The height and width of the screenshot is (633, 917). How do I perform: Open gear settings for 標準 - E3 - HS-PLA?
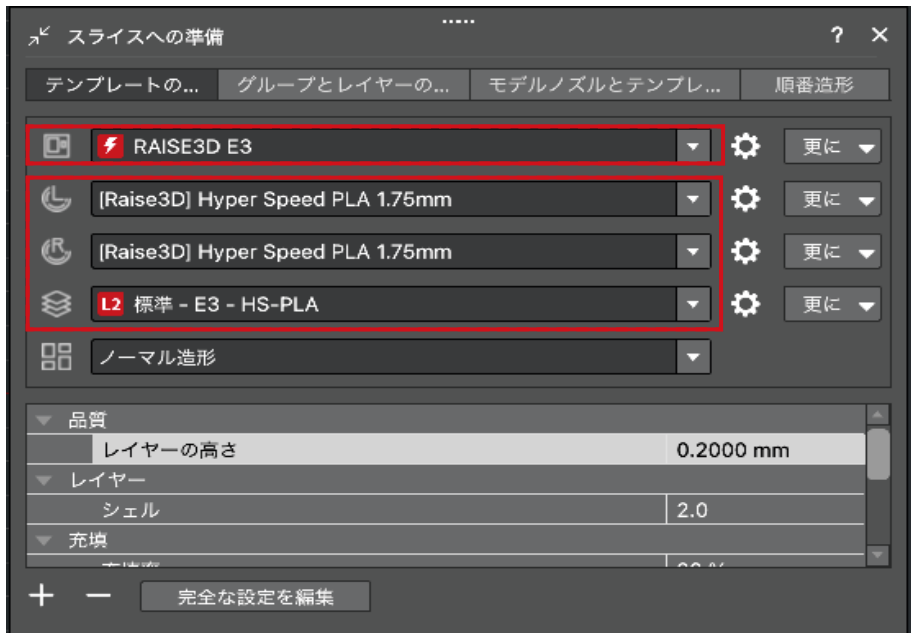(x=746, y=304)
